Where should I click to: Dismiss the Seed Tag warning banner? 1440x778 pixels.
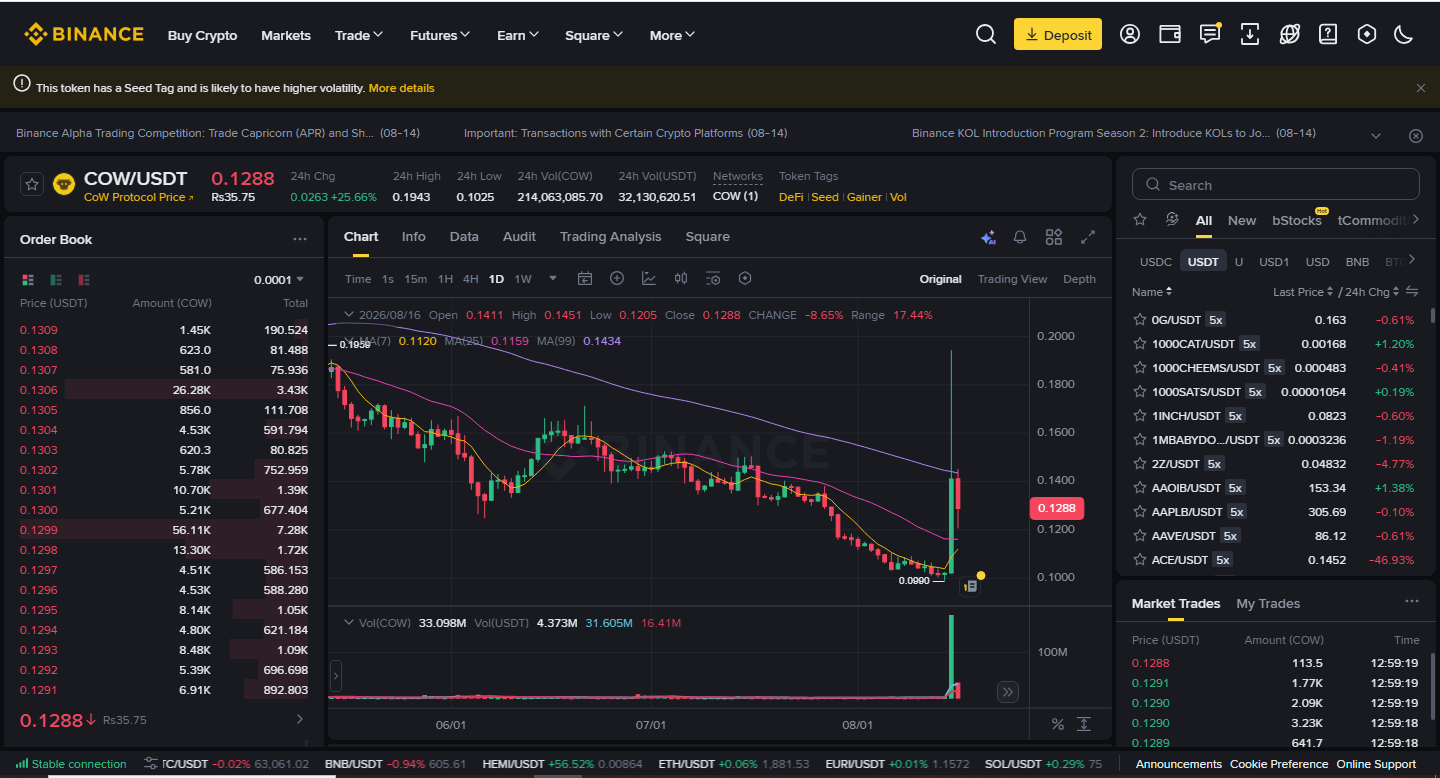(1421, 88)
